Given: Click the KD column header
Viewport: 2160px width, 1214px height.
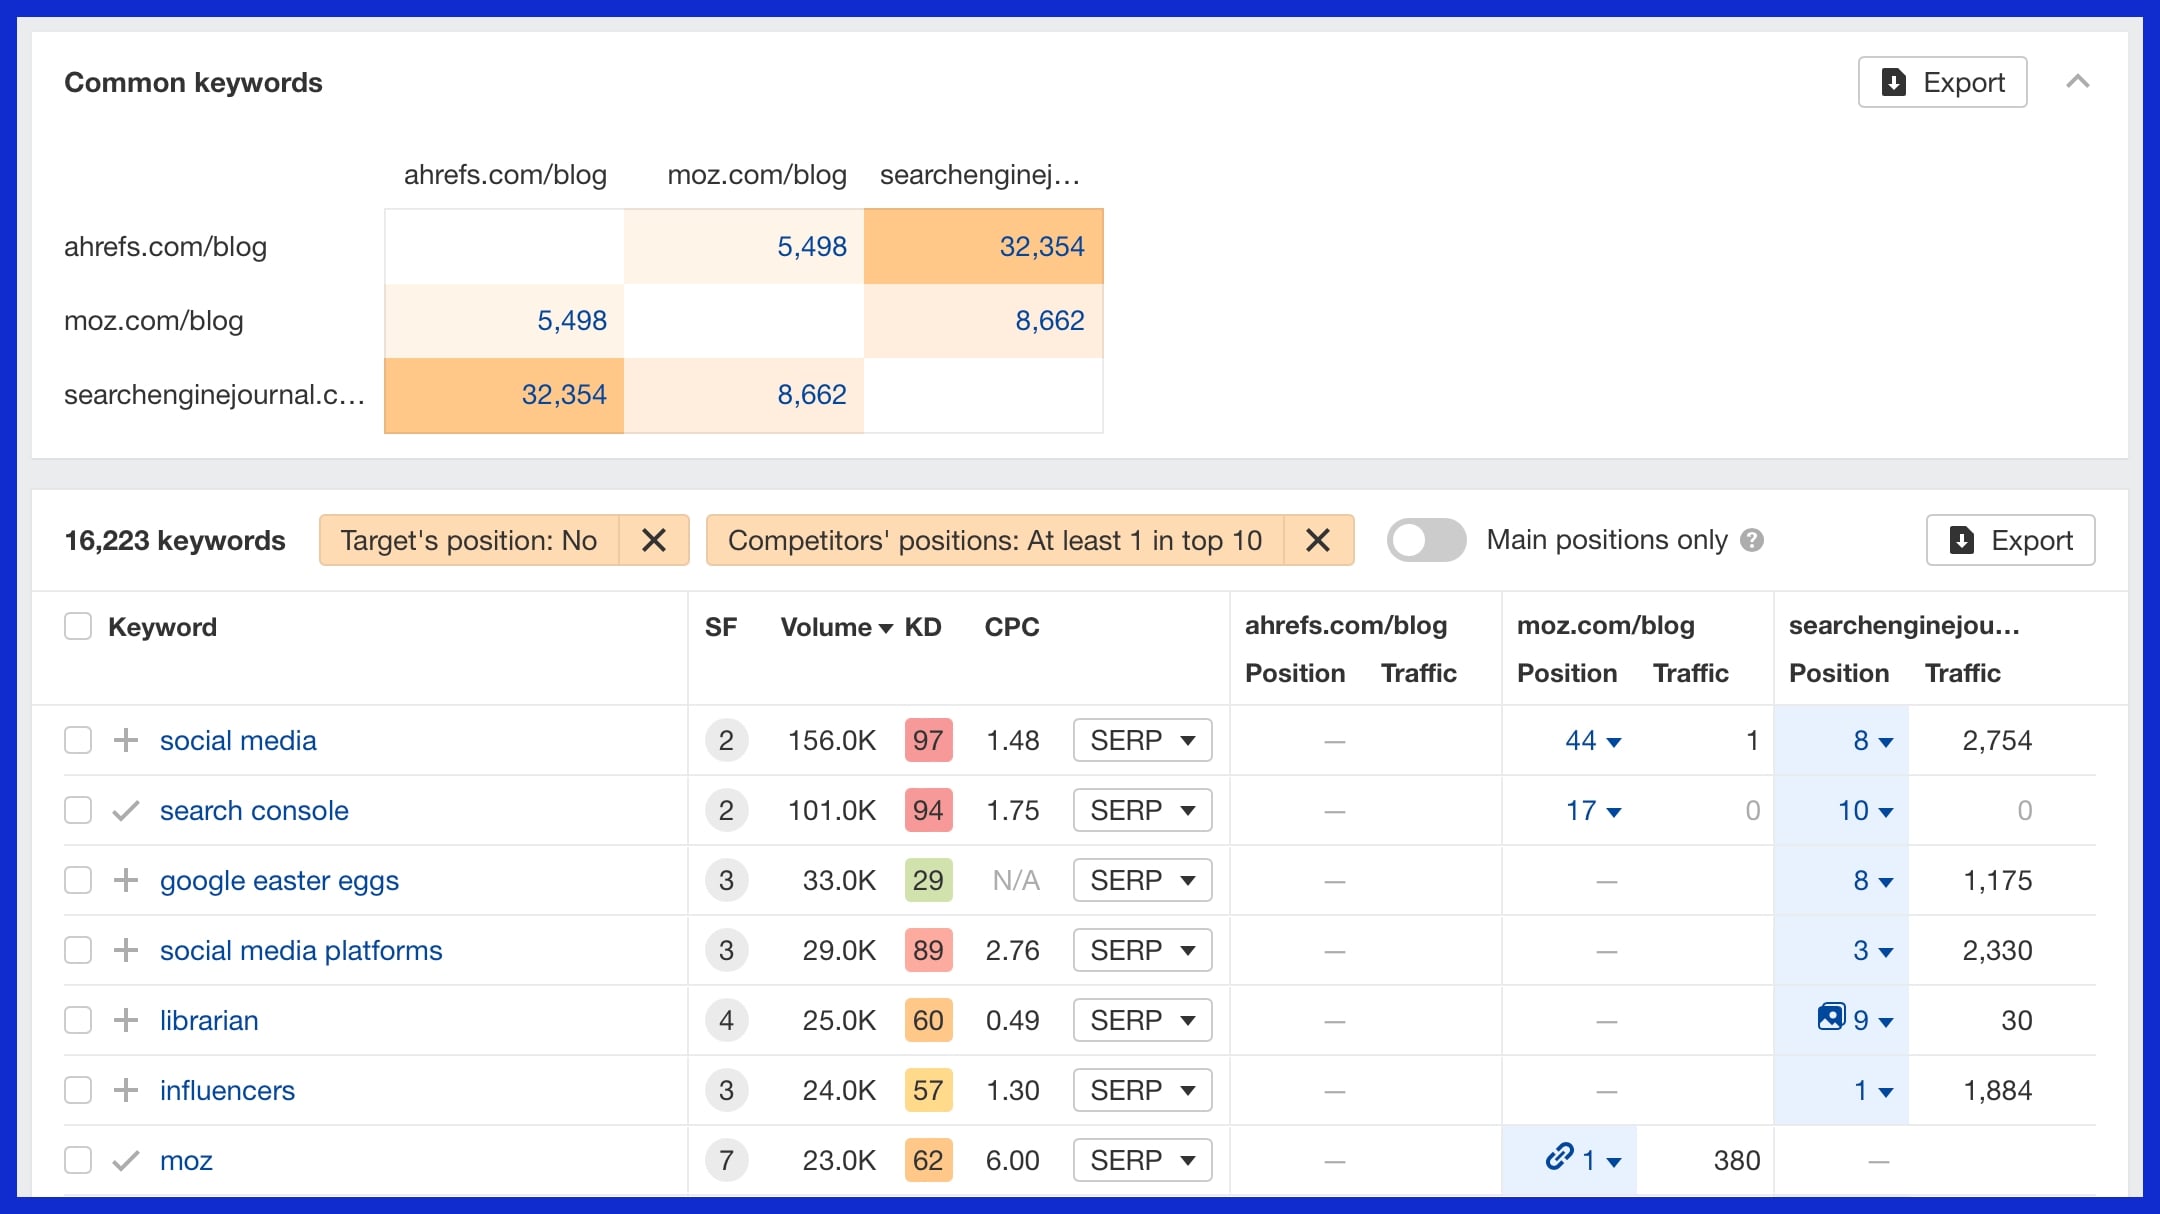Looking at the screenshot, I should (923, 627).
